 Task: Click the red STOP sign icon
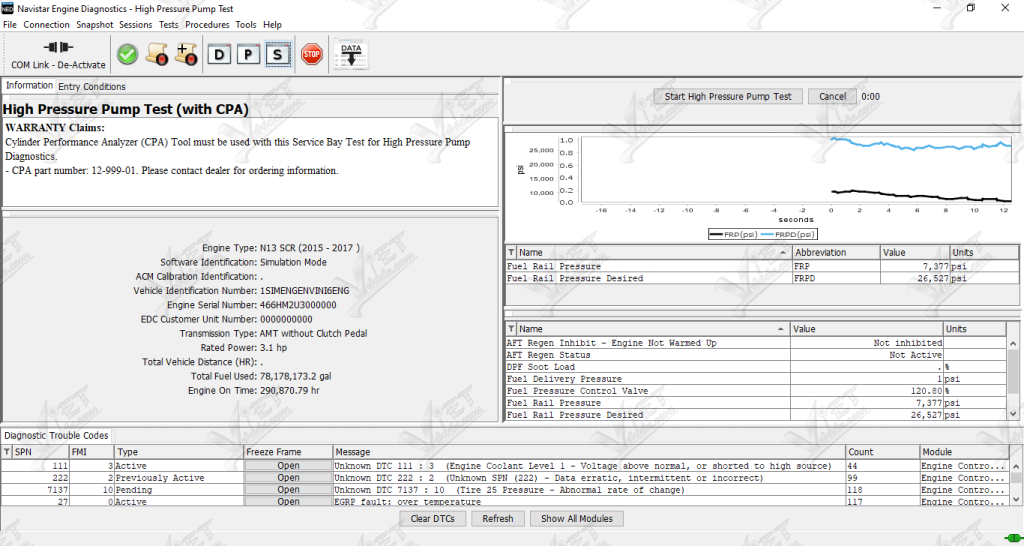[312, 54]
